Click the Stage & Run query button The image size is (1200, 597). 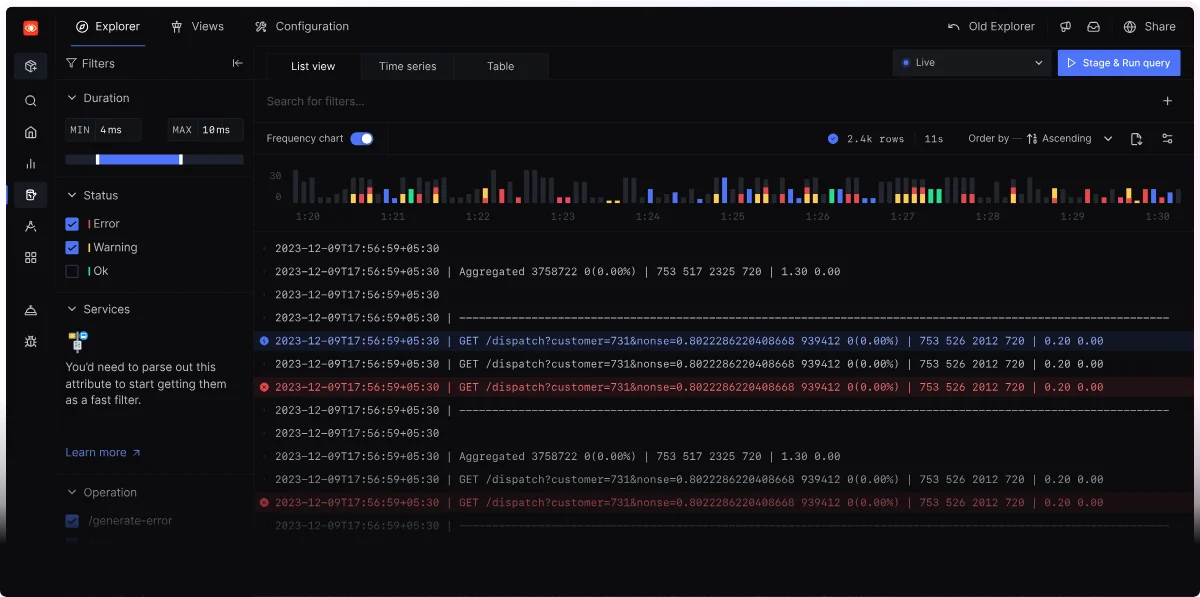pyautogui.click(x=1118, y=62)
